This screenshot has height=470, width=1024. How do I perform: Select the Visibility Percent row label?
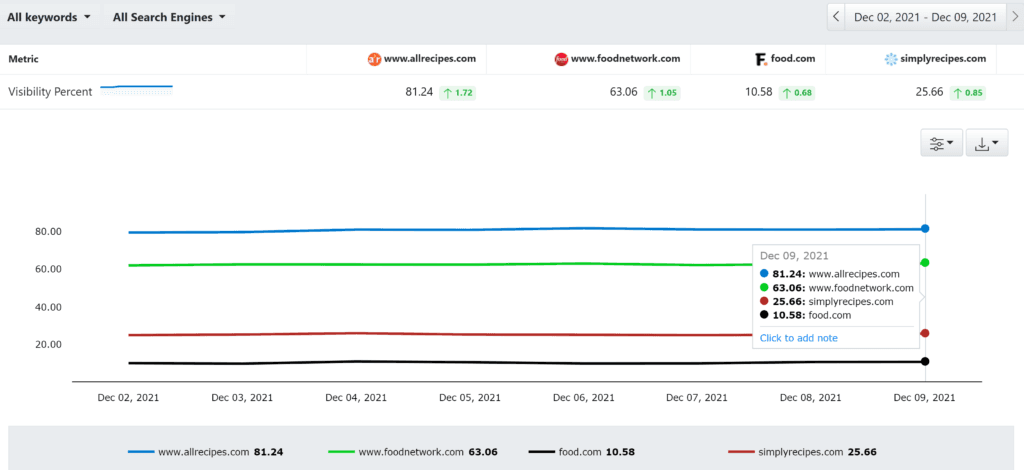(50, 92)
